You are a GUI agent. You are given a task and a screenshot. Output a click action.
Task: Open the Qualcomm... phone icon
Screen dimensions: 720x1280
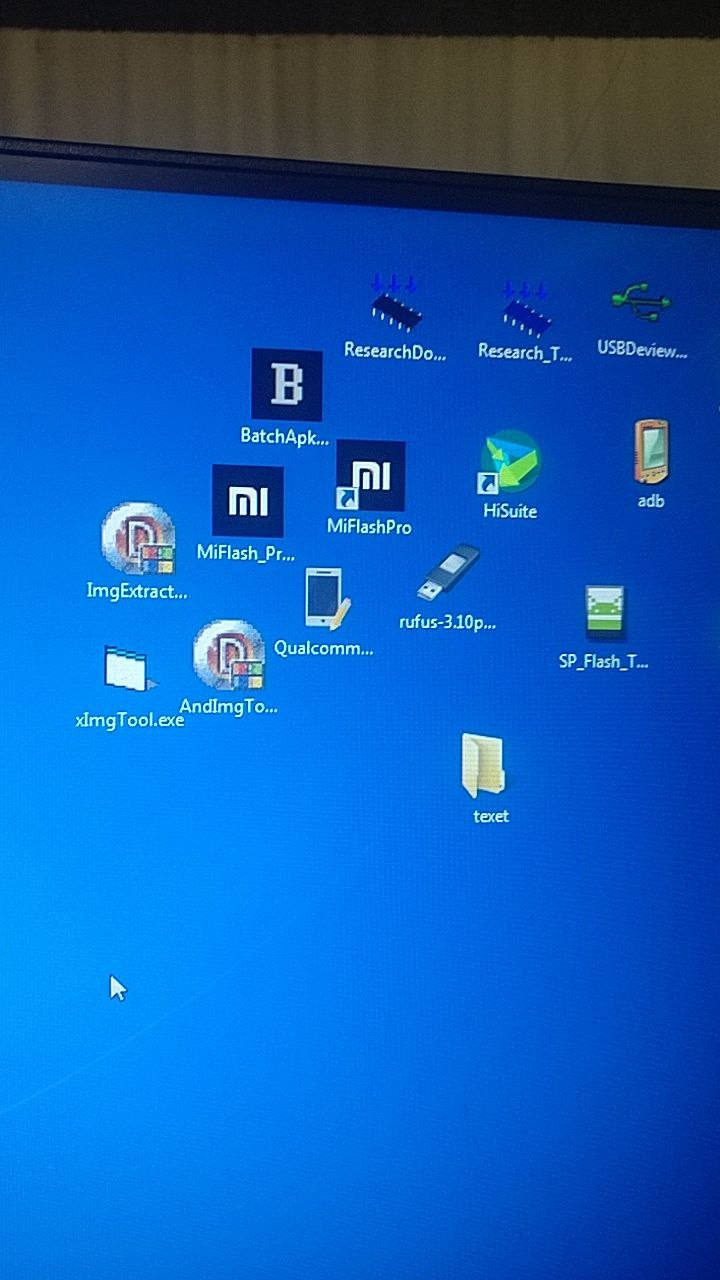327,600
